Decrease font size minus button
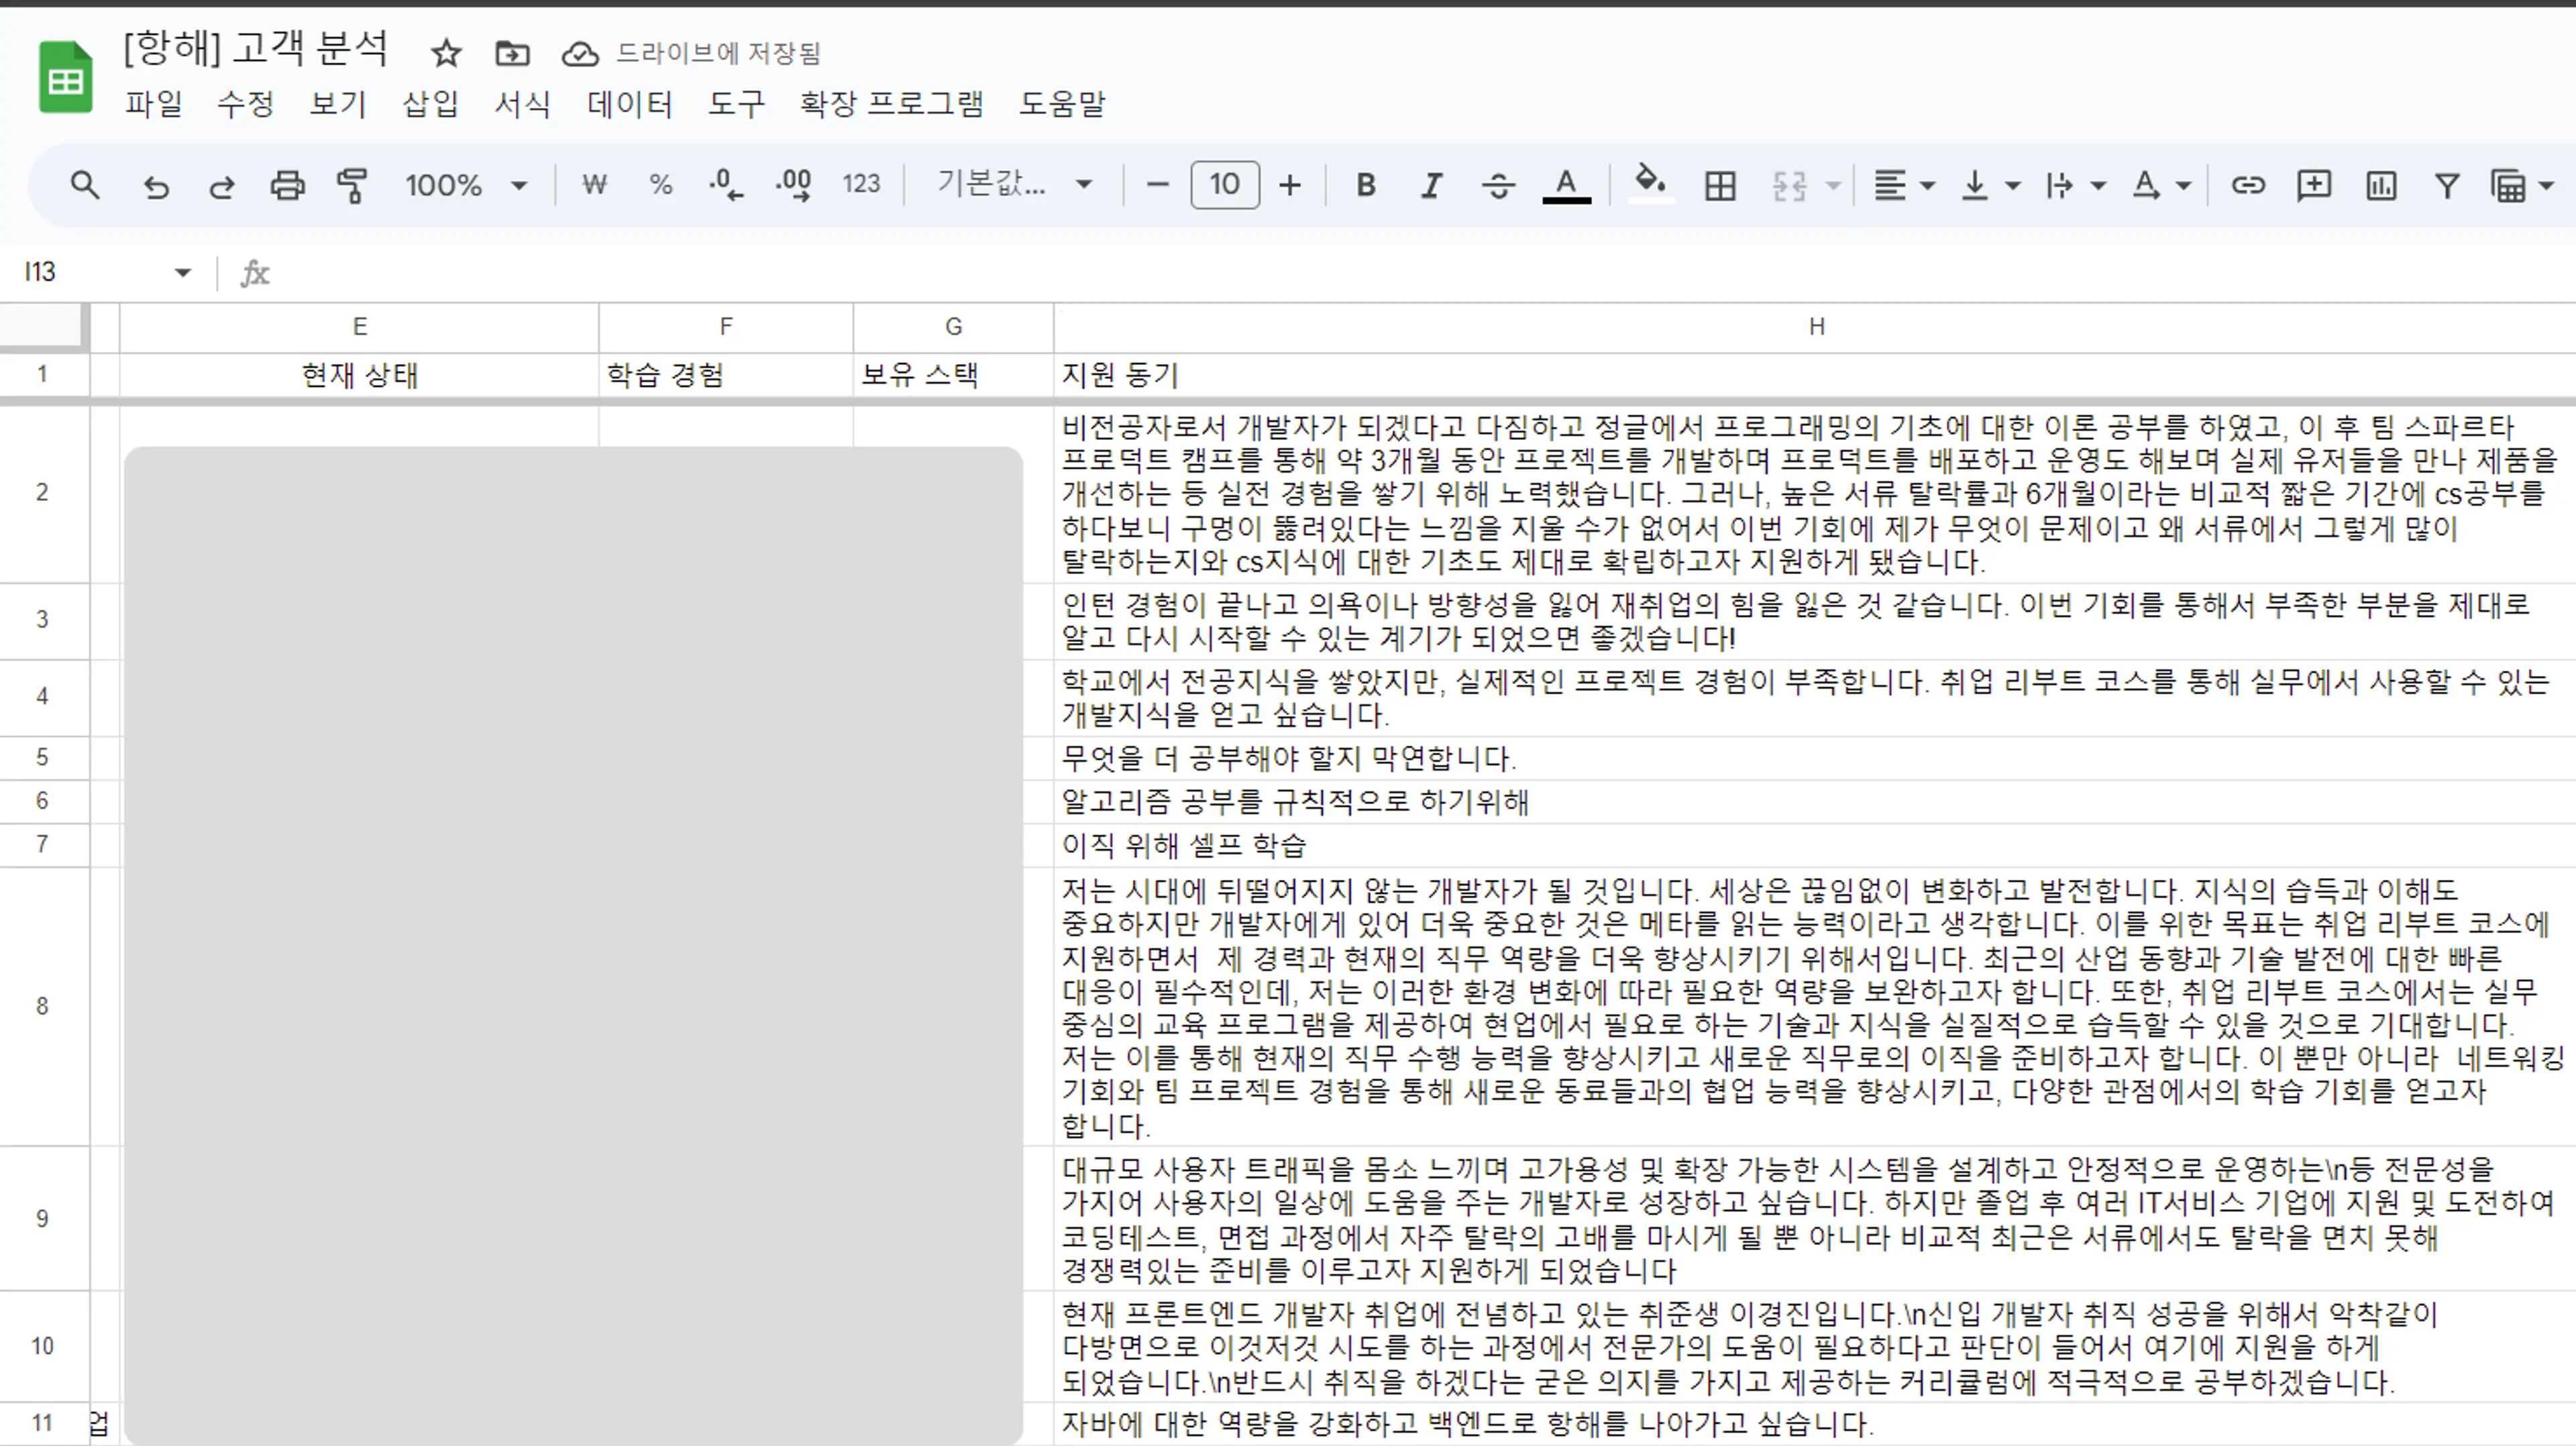 [x=1157, y=185]
